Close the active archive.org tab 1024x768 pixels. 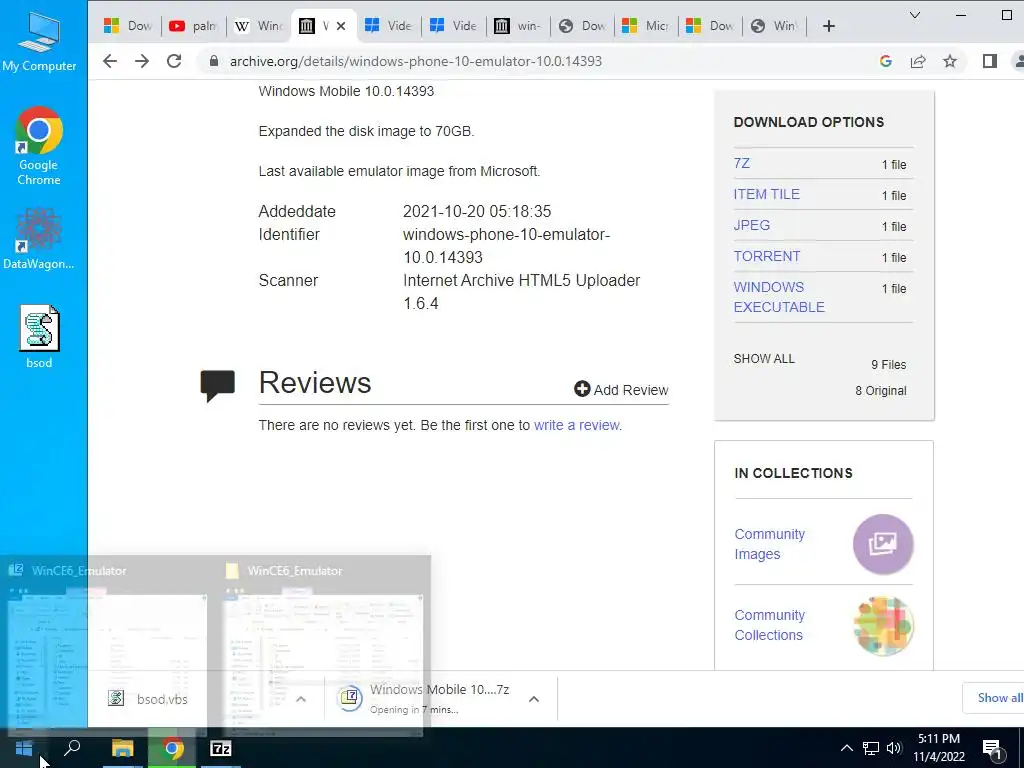[341, 26]
